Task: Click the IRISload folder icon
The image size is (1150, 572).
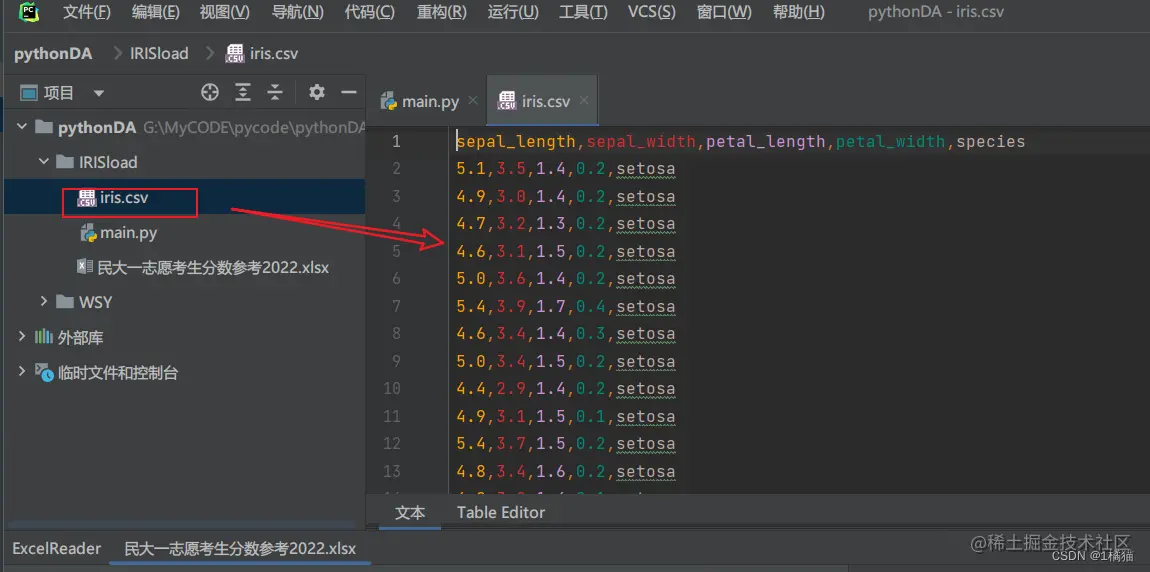Action: click(66, 162)
